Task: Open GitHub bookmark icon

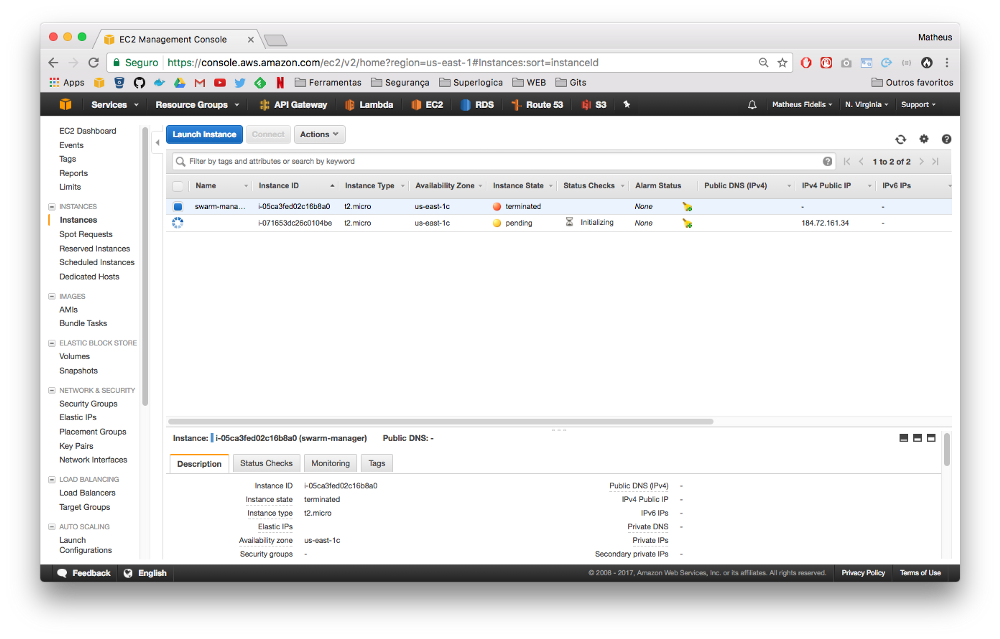Action: (x=139, y=82)
